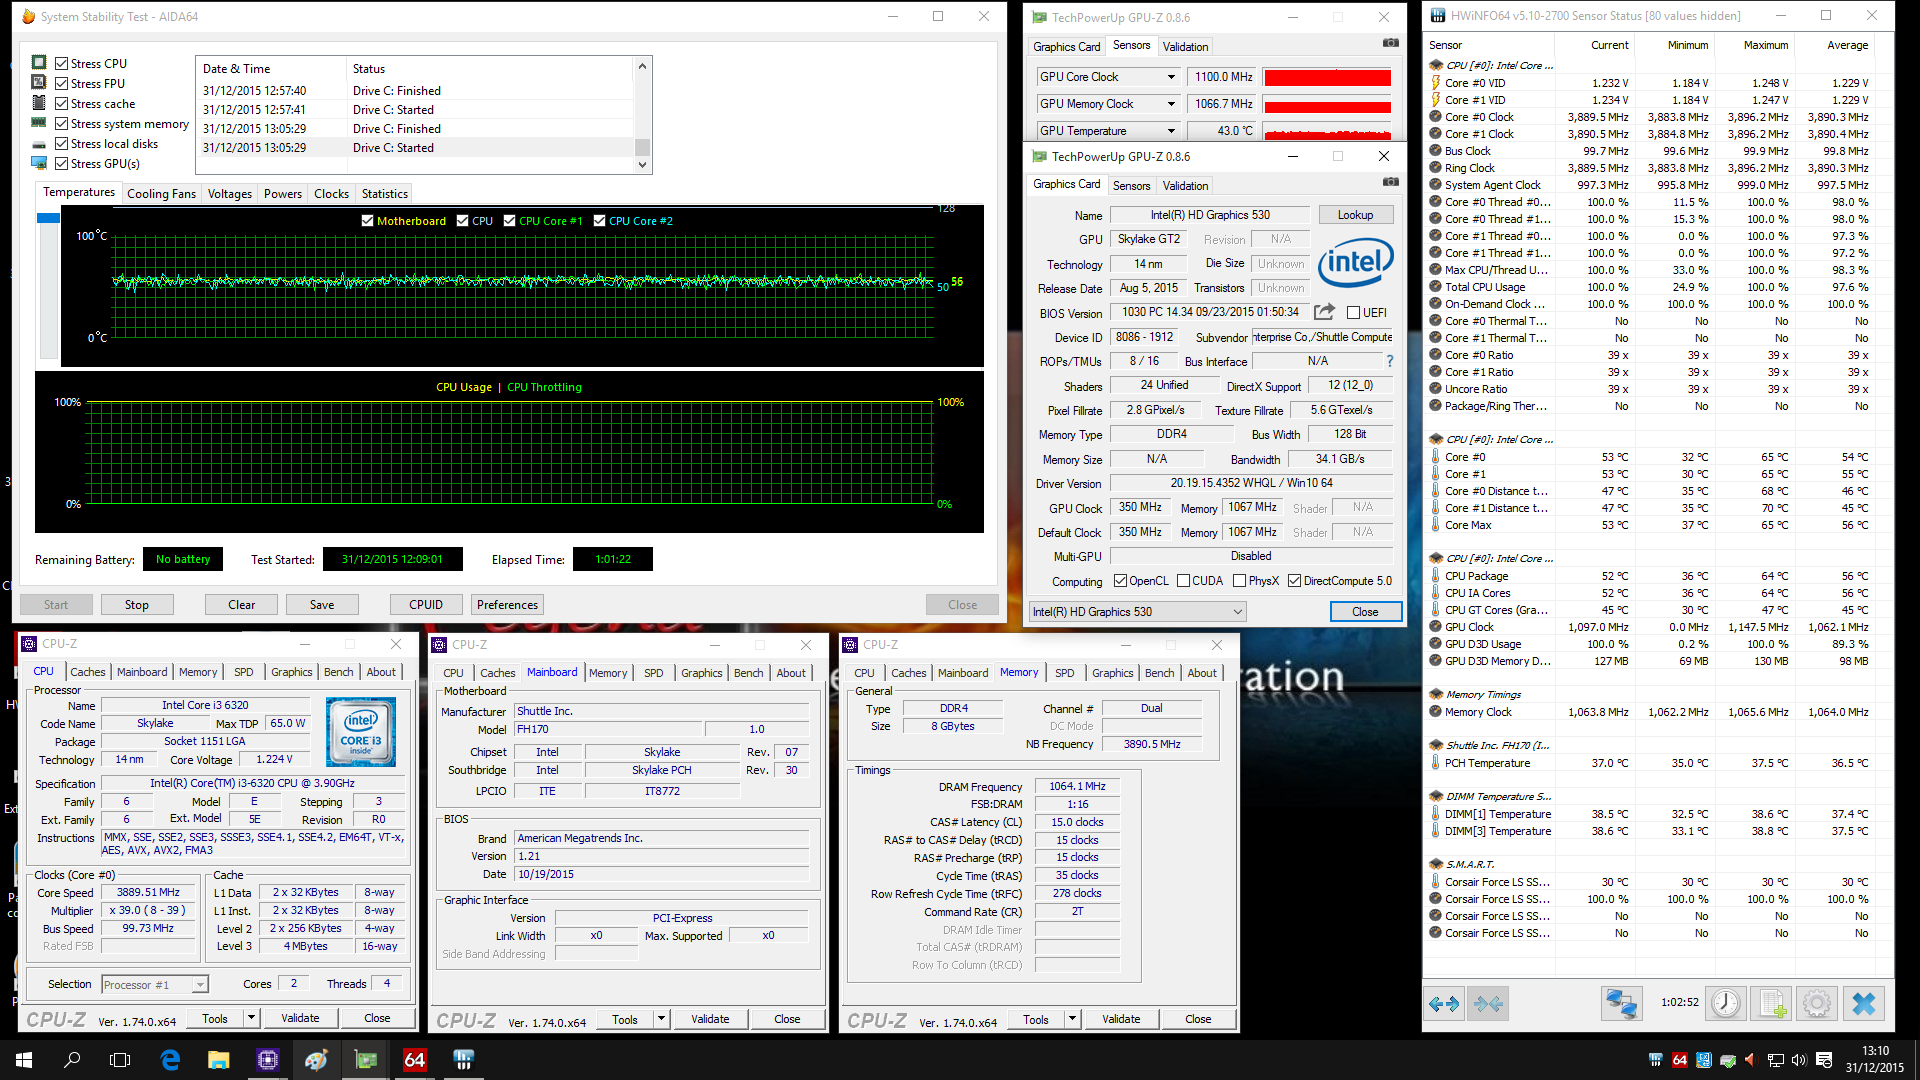The image size is (1920, 1080).
Task: Open Caches tab in Mainboard CPU-Z window
Action: 497,673
